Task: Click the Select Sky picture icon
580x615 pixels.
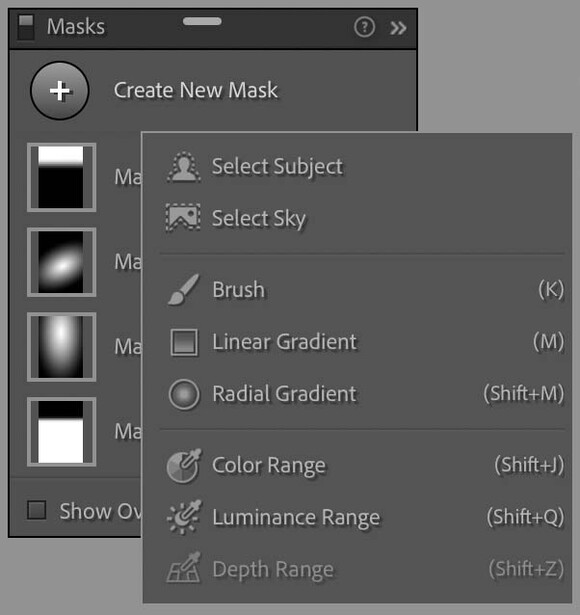Action: click(x=183, y=217)
